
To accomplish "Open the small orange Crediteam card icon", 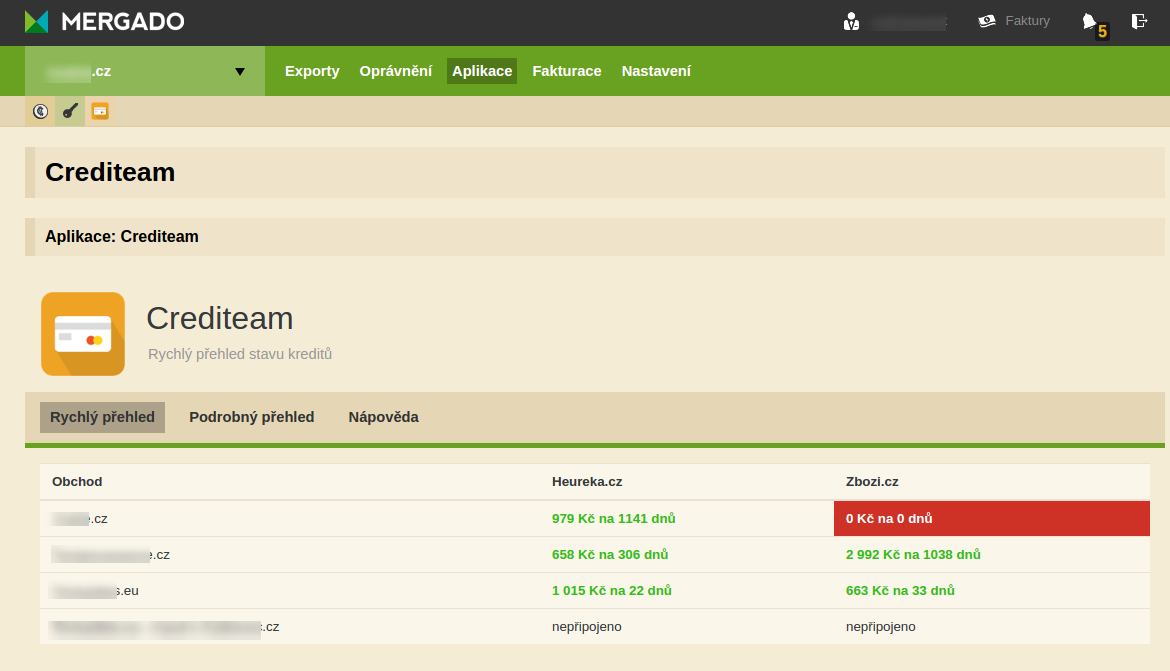I will 100,111.
